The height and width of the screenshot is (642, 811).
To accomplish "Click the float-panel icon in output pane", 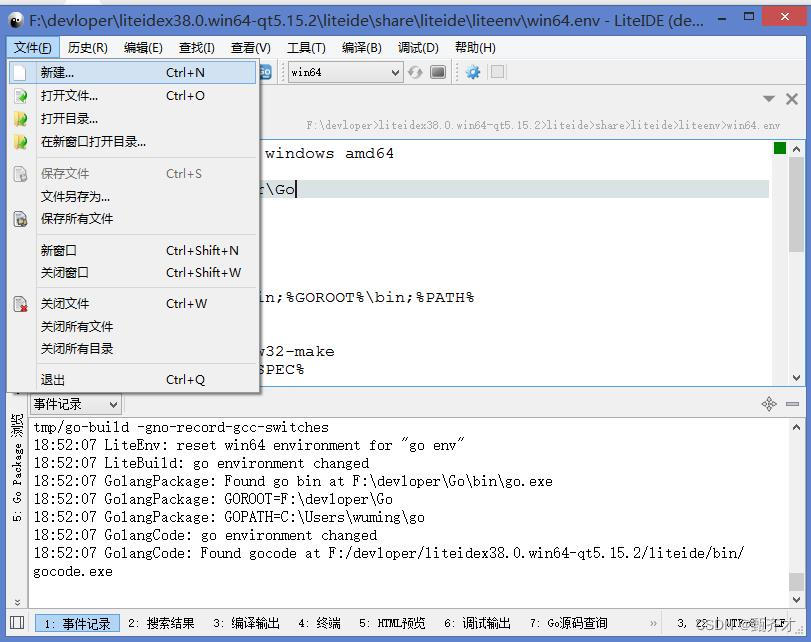I will click(769, 404).
